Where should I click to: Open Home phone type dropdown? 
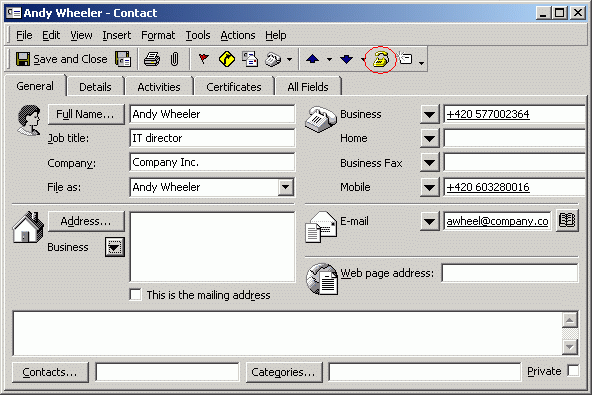(x=429, y=139)
